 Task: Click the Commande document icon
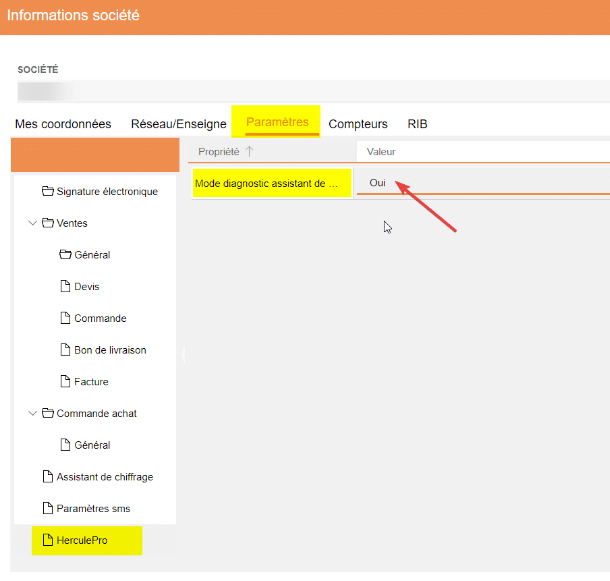[65, 318]
